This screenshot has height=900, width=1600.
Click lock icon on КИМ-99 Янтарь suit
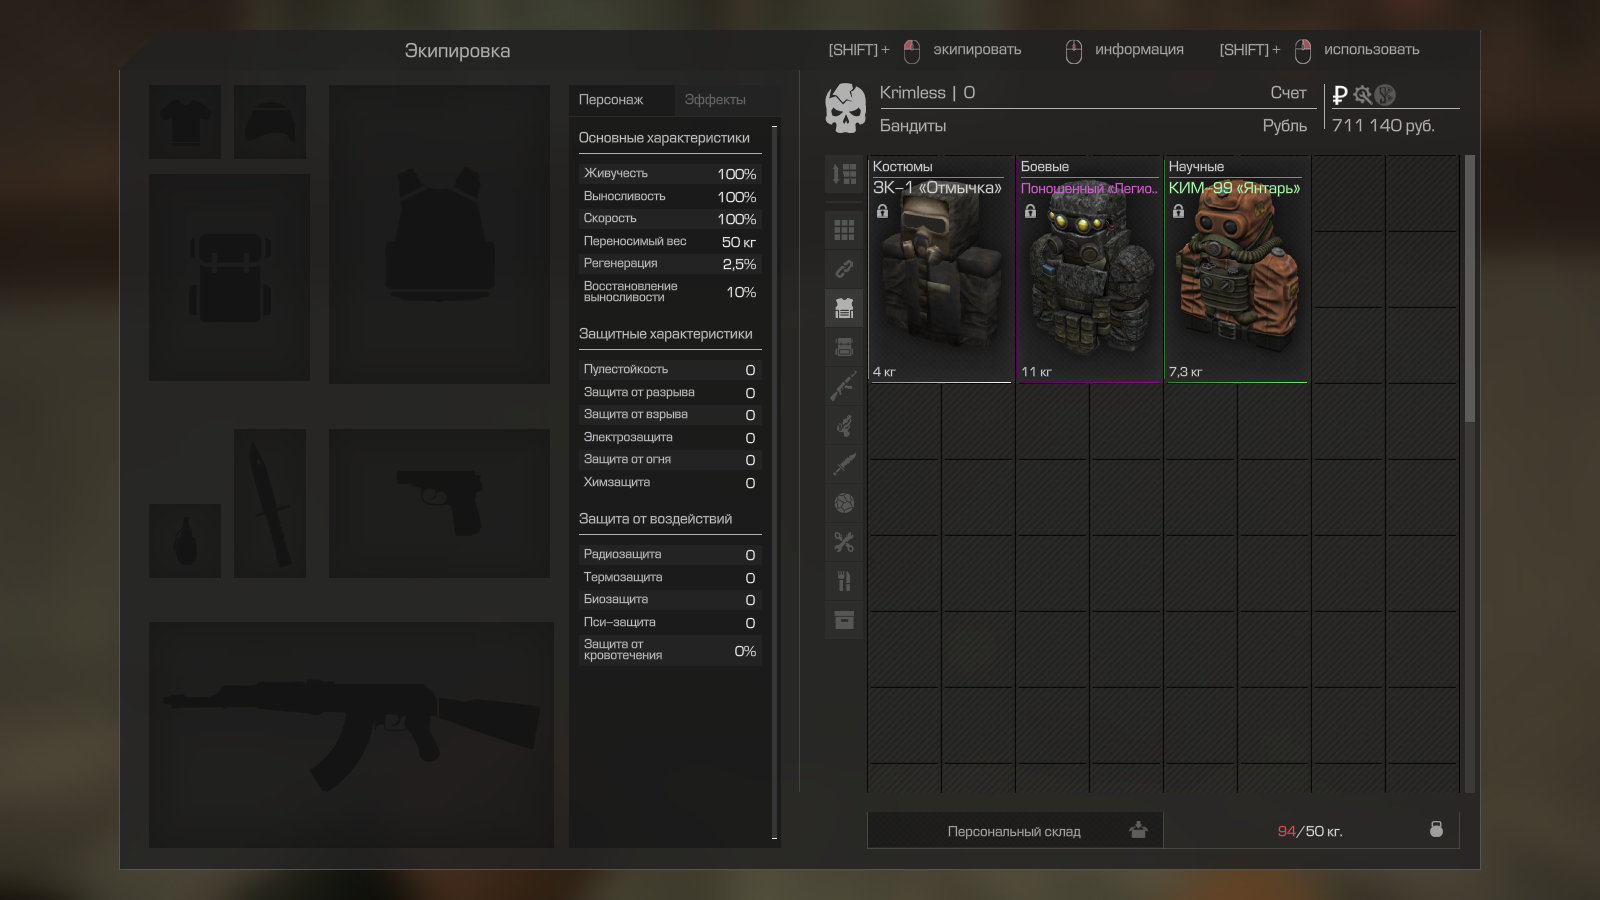point(1178,211)
